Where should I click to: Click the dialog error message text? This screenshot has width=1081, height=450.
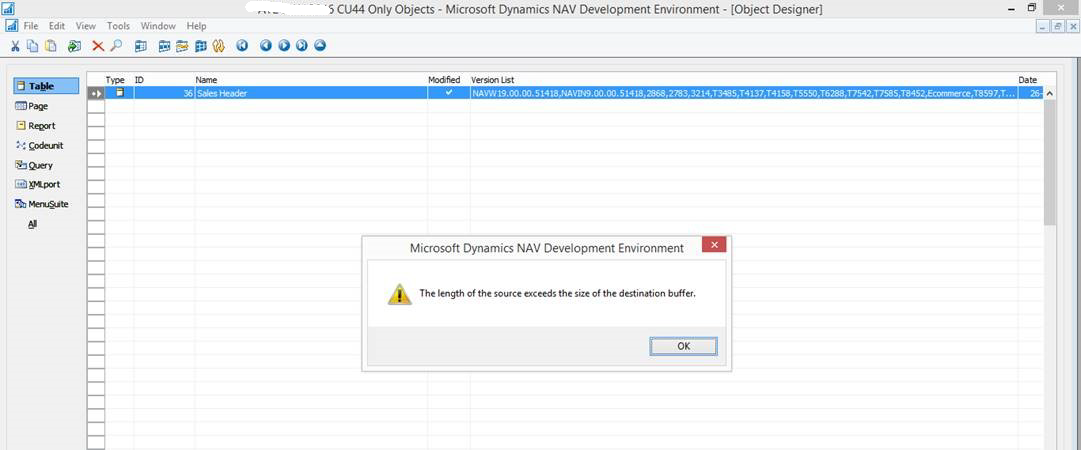[x=558, y=294]
